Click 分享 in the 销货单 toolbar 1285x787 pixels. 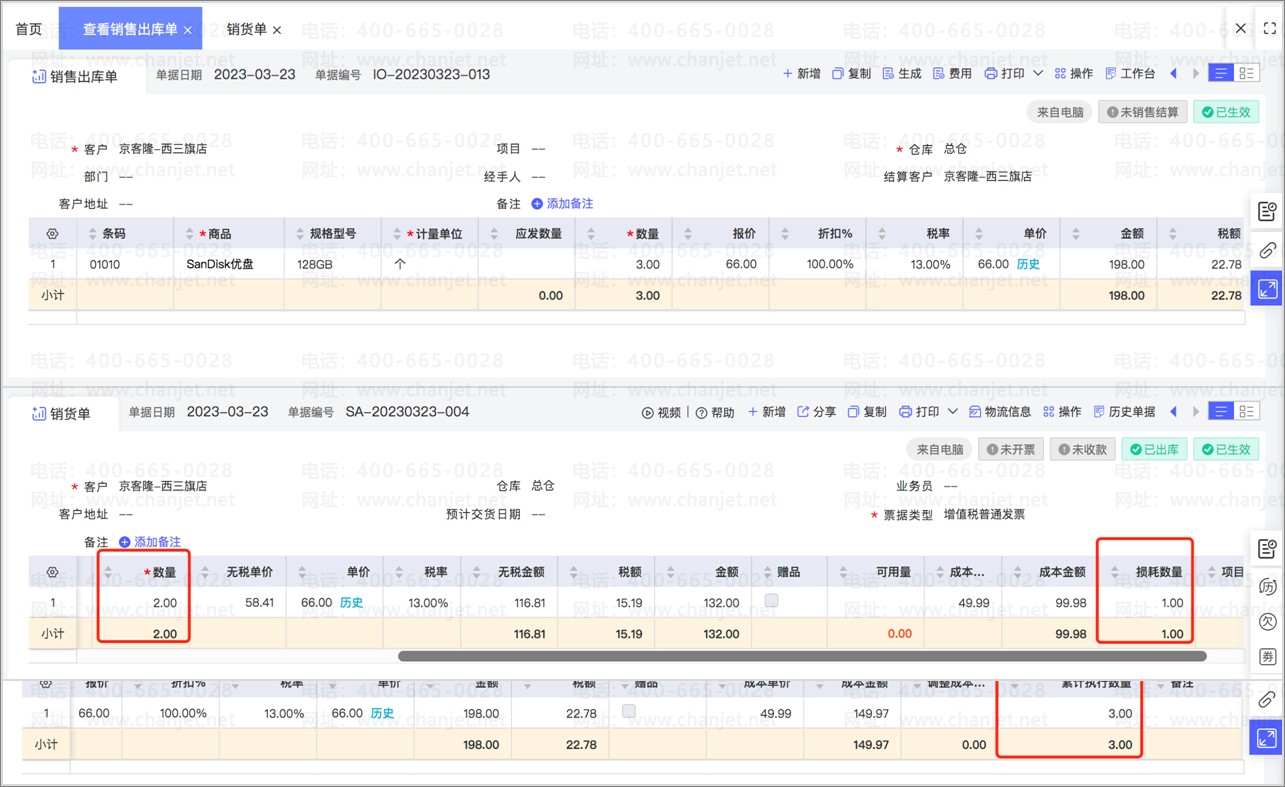[817, 412]
